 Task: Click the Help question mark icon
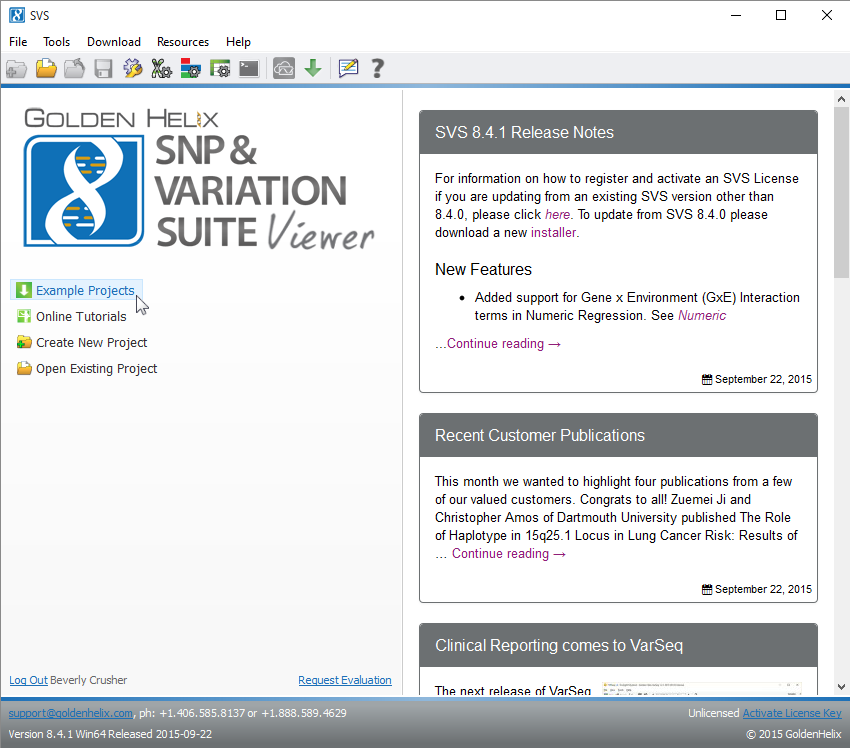[377, 68]
